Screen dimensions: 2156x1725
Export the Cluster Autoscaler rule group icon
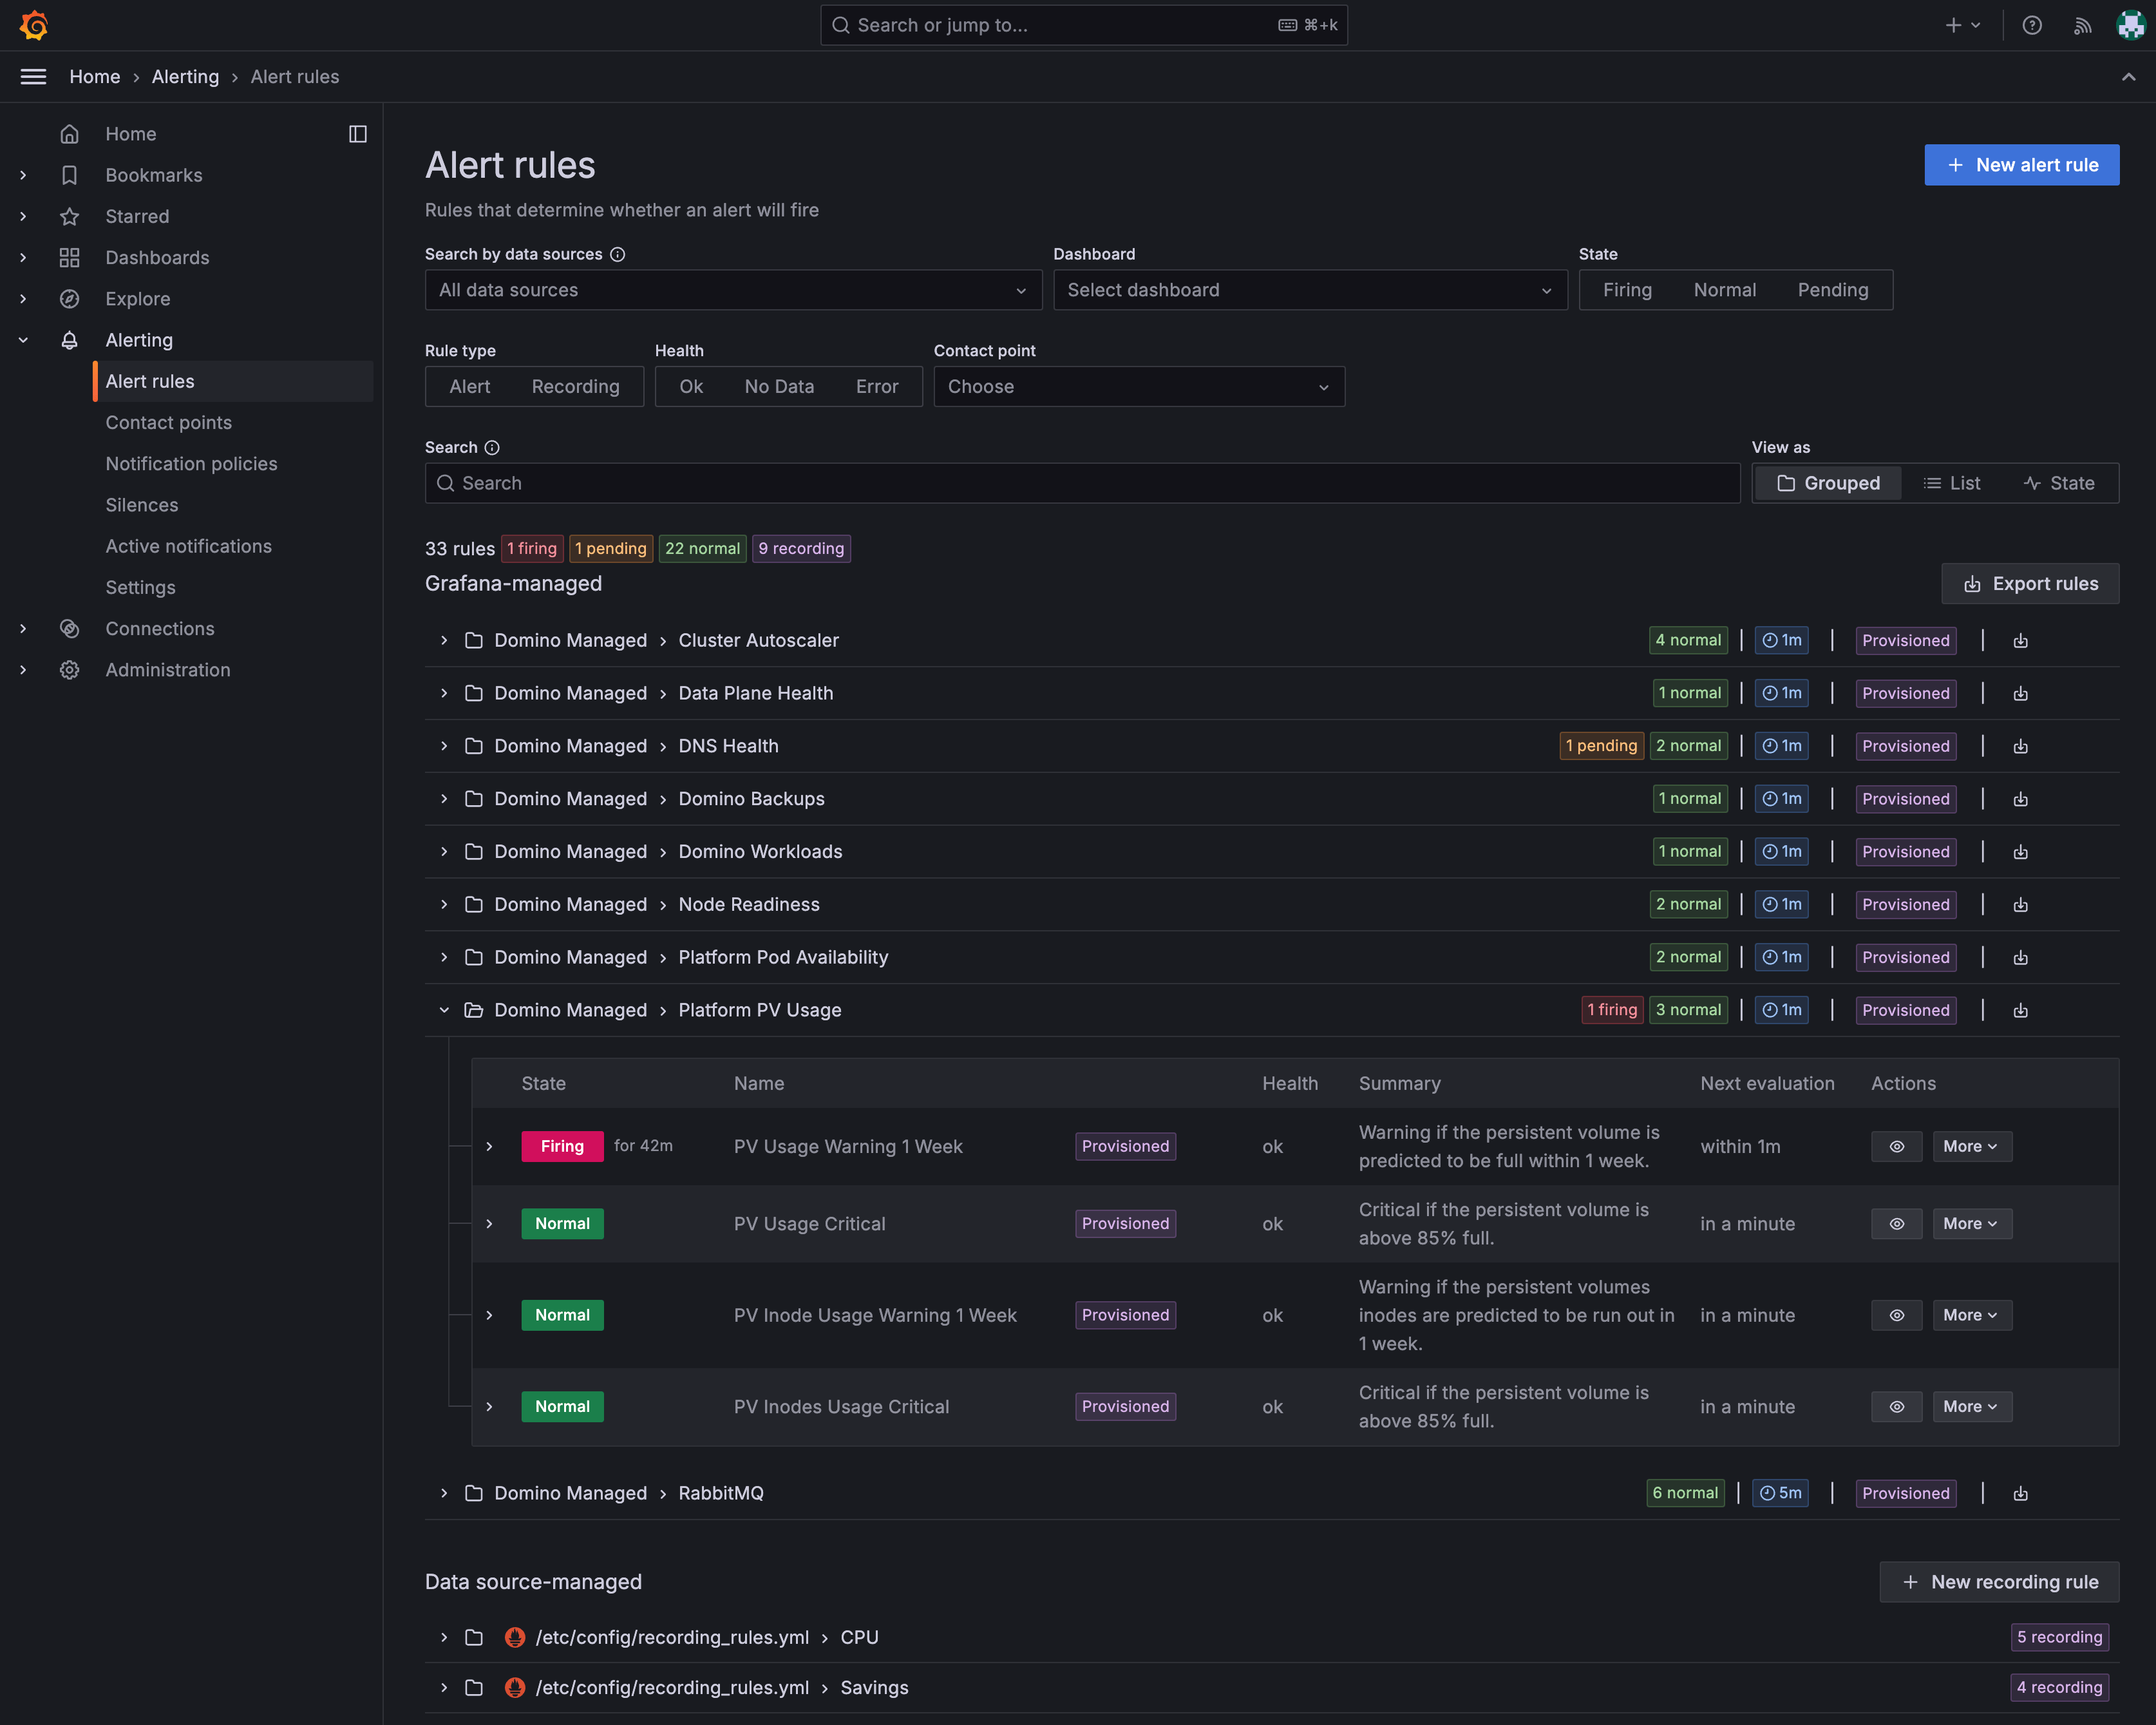tap(2020, 641)
